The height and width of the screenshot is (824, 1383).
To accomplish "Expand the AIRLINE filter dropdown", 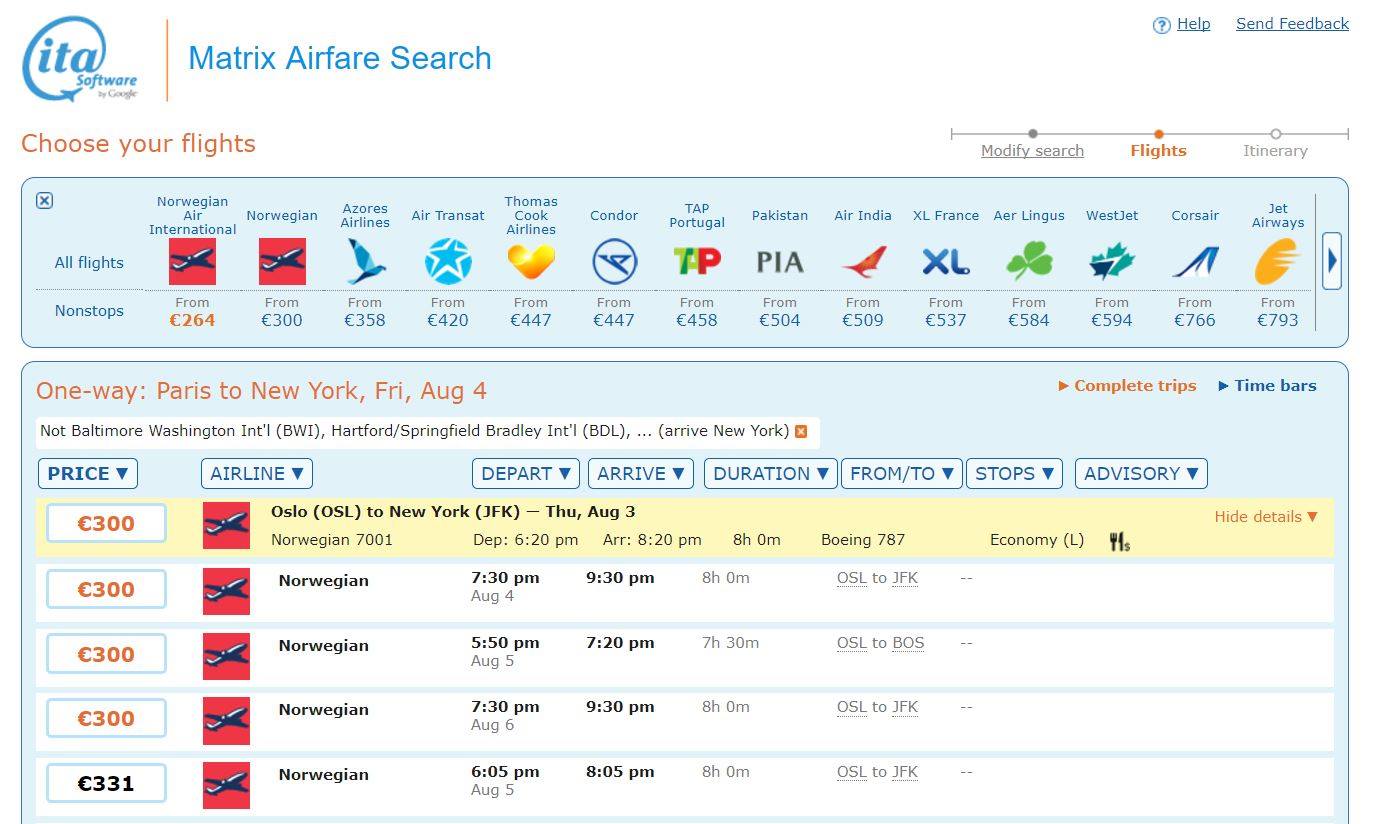I will [x=257, y=474].
